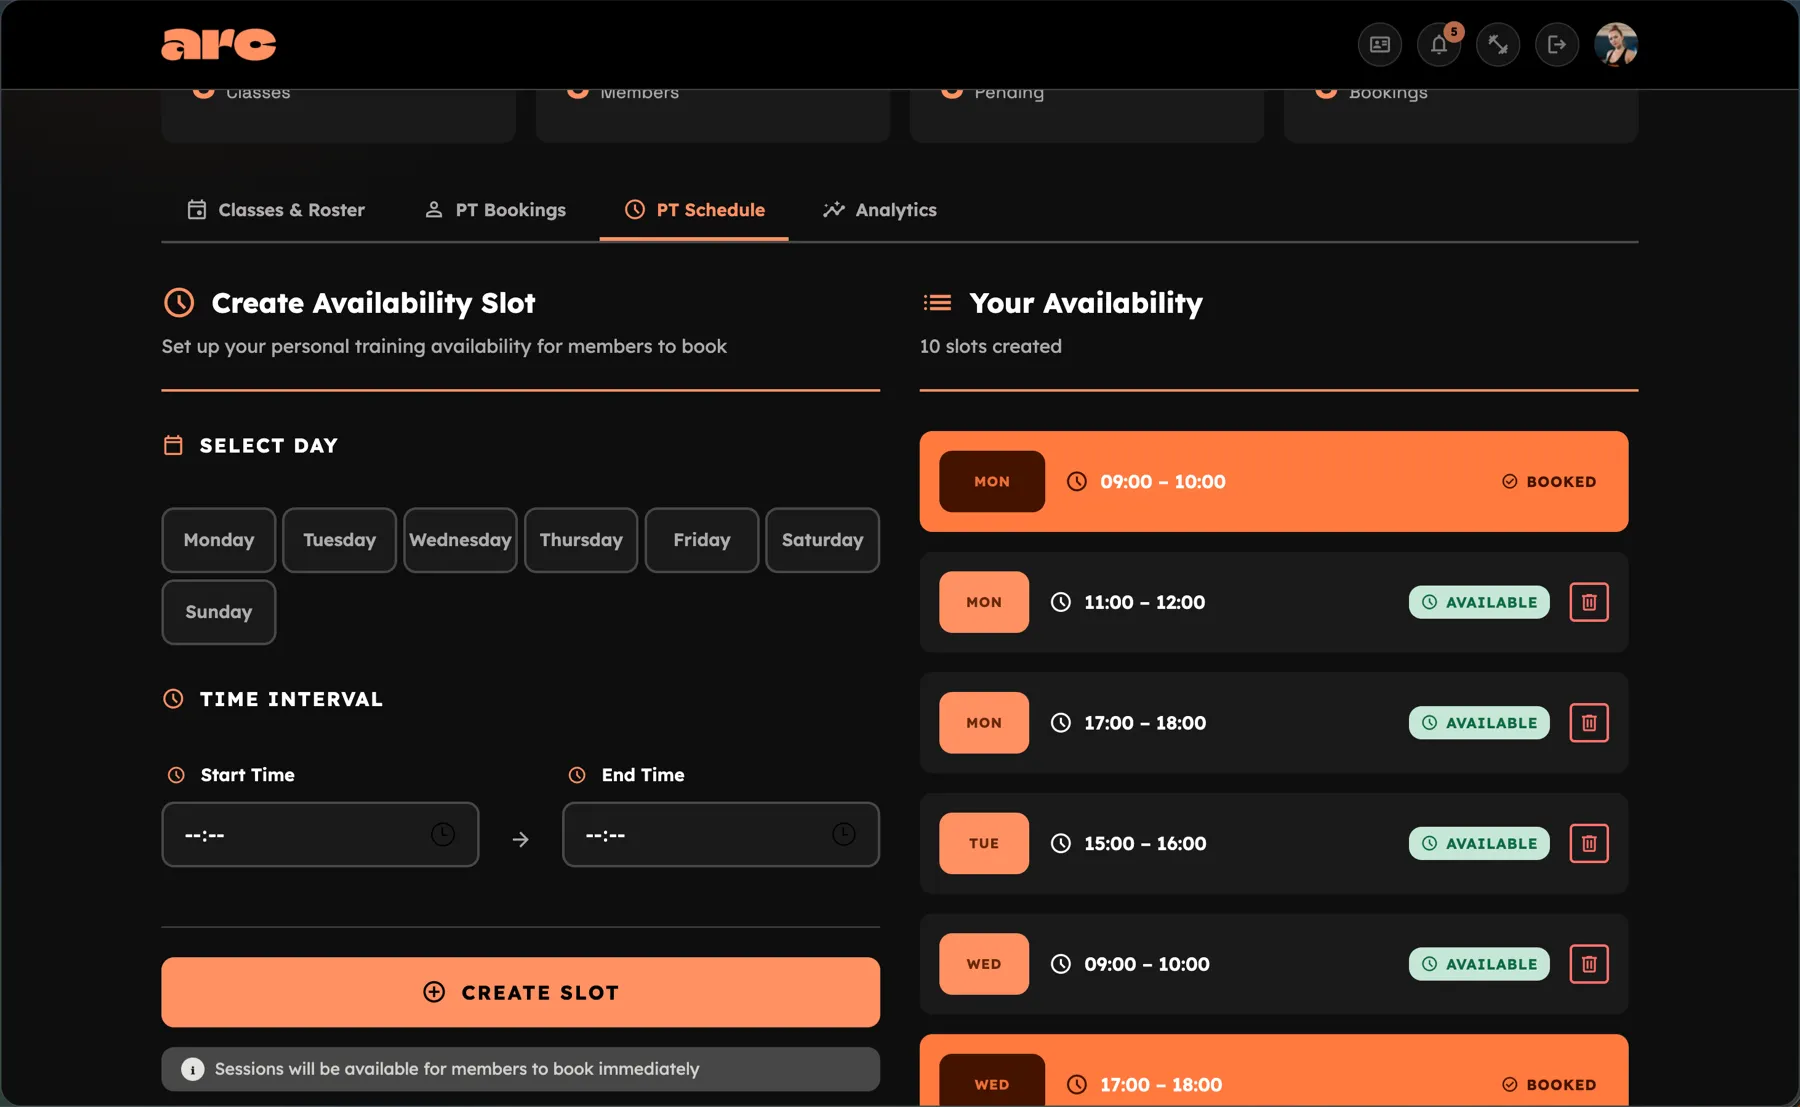Select Saturday as the day
The width and height of the screenshot is (1800, 1107).
pyautogui.click(x=823, y=540)
